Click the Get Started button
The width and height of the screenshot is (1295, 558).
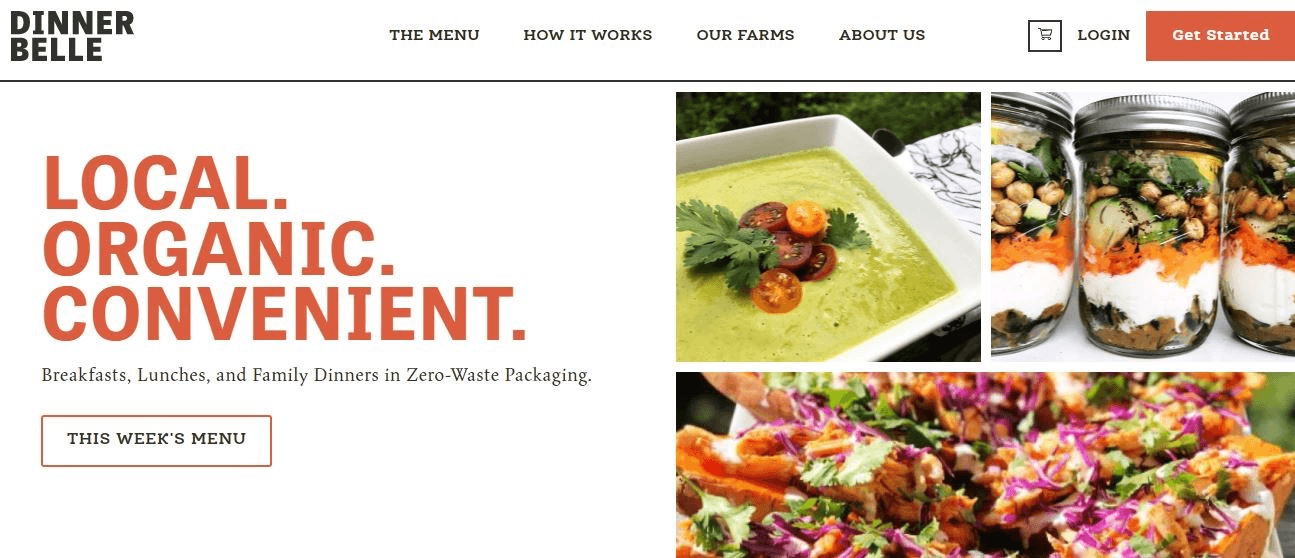click(x=1220, y=36)
